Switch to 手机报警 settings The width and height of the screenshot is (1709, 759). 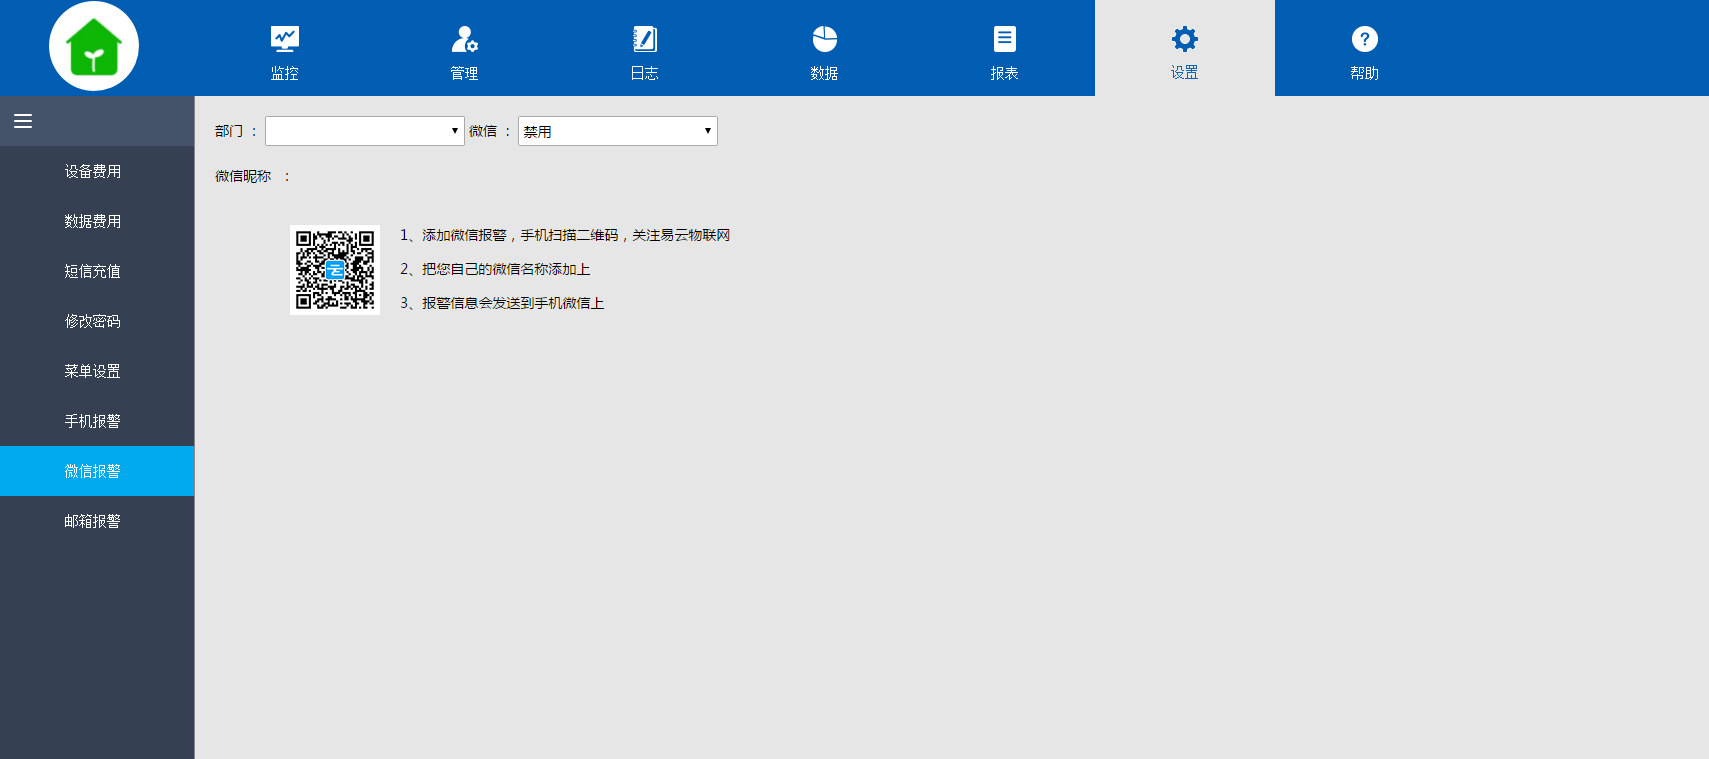pos(97,421)
